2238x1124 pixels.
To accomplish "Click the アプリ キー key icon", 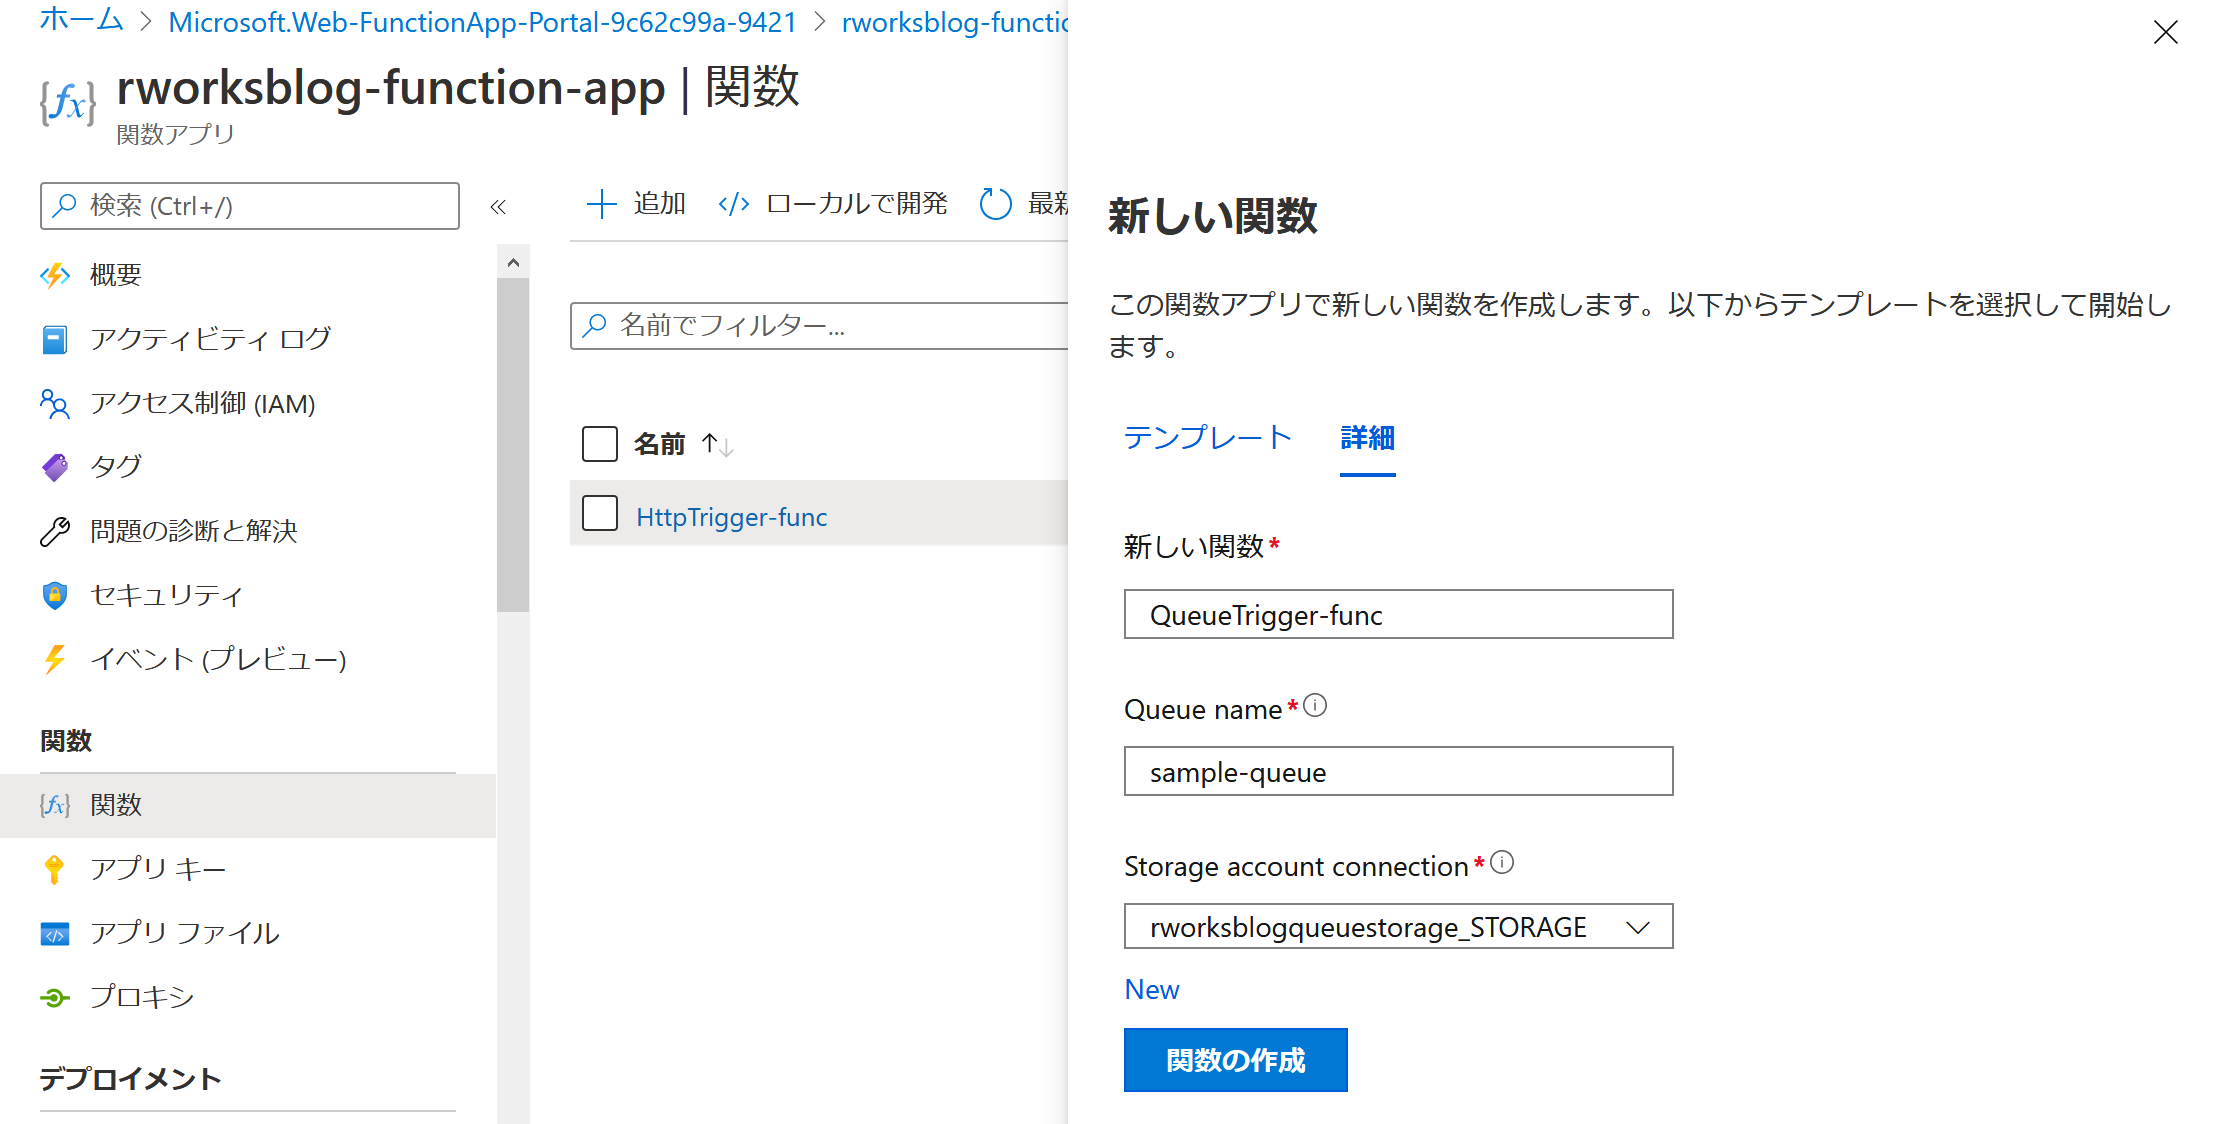I will point(55,869).
